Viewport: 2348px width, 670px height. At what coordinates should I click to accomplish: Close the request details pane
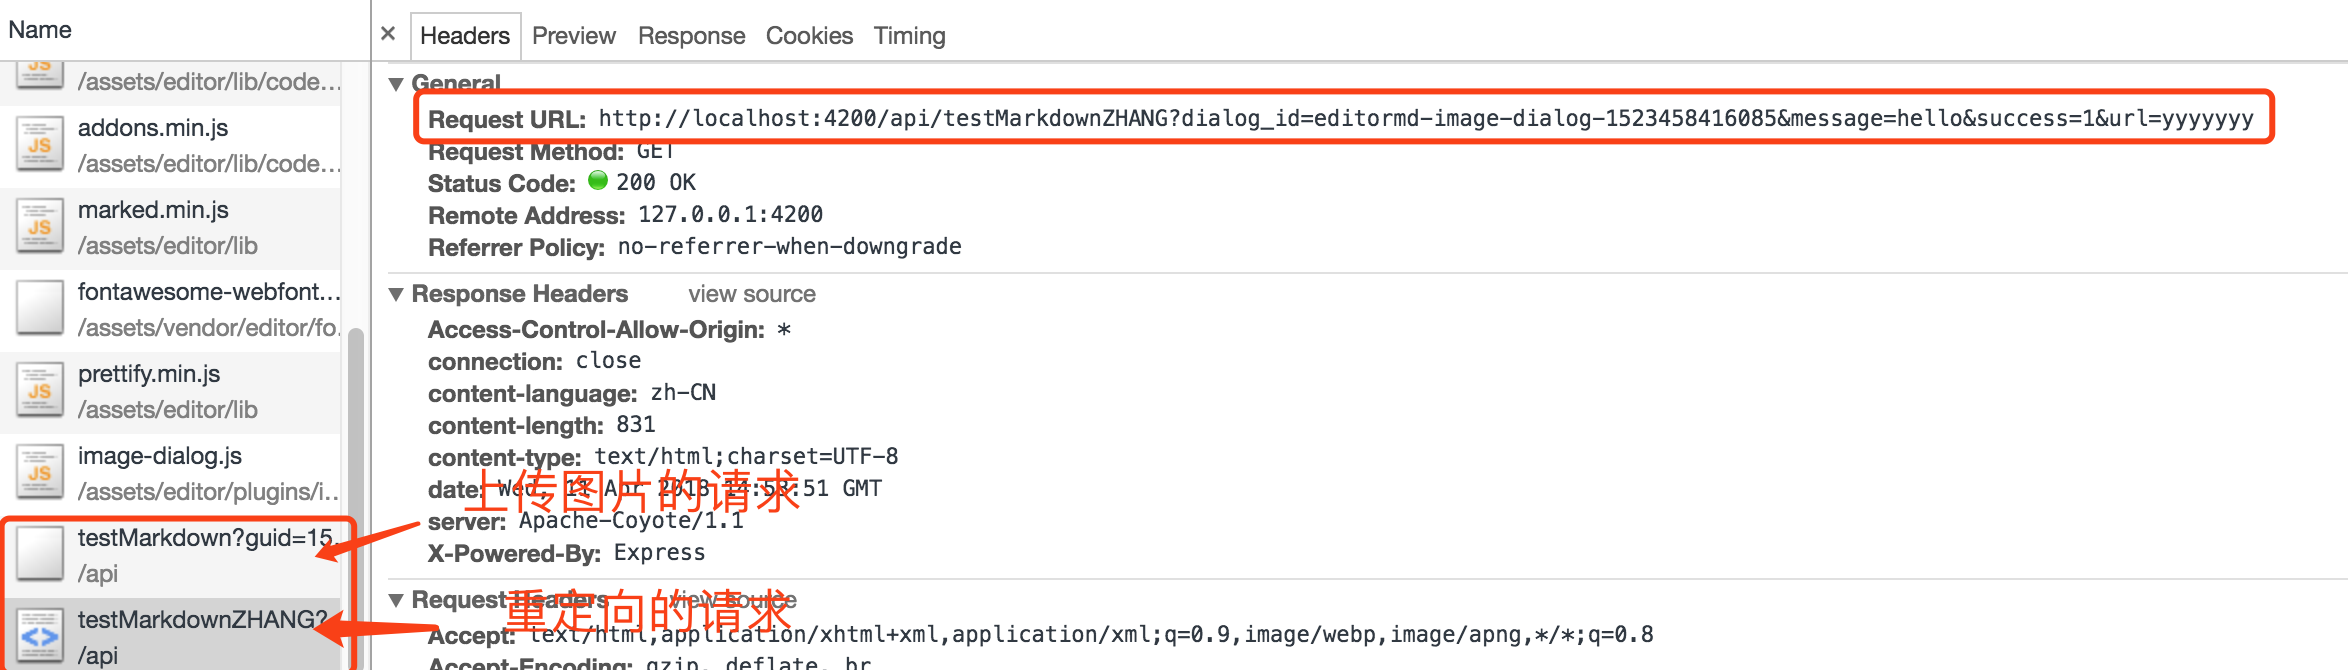[388, 33]
